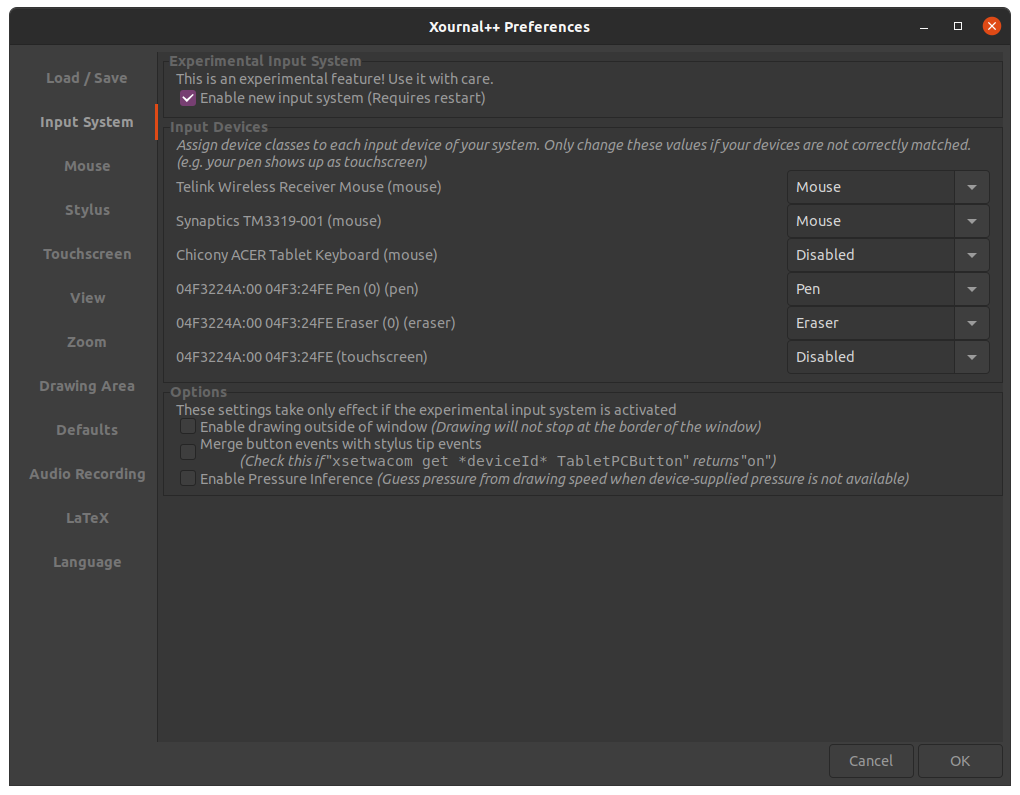Open the 04F3:24FE touchscreen class dropdown

[x=888, y=357]
